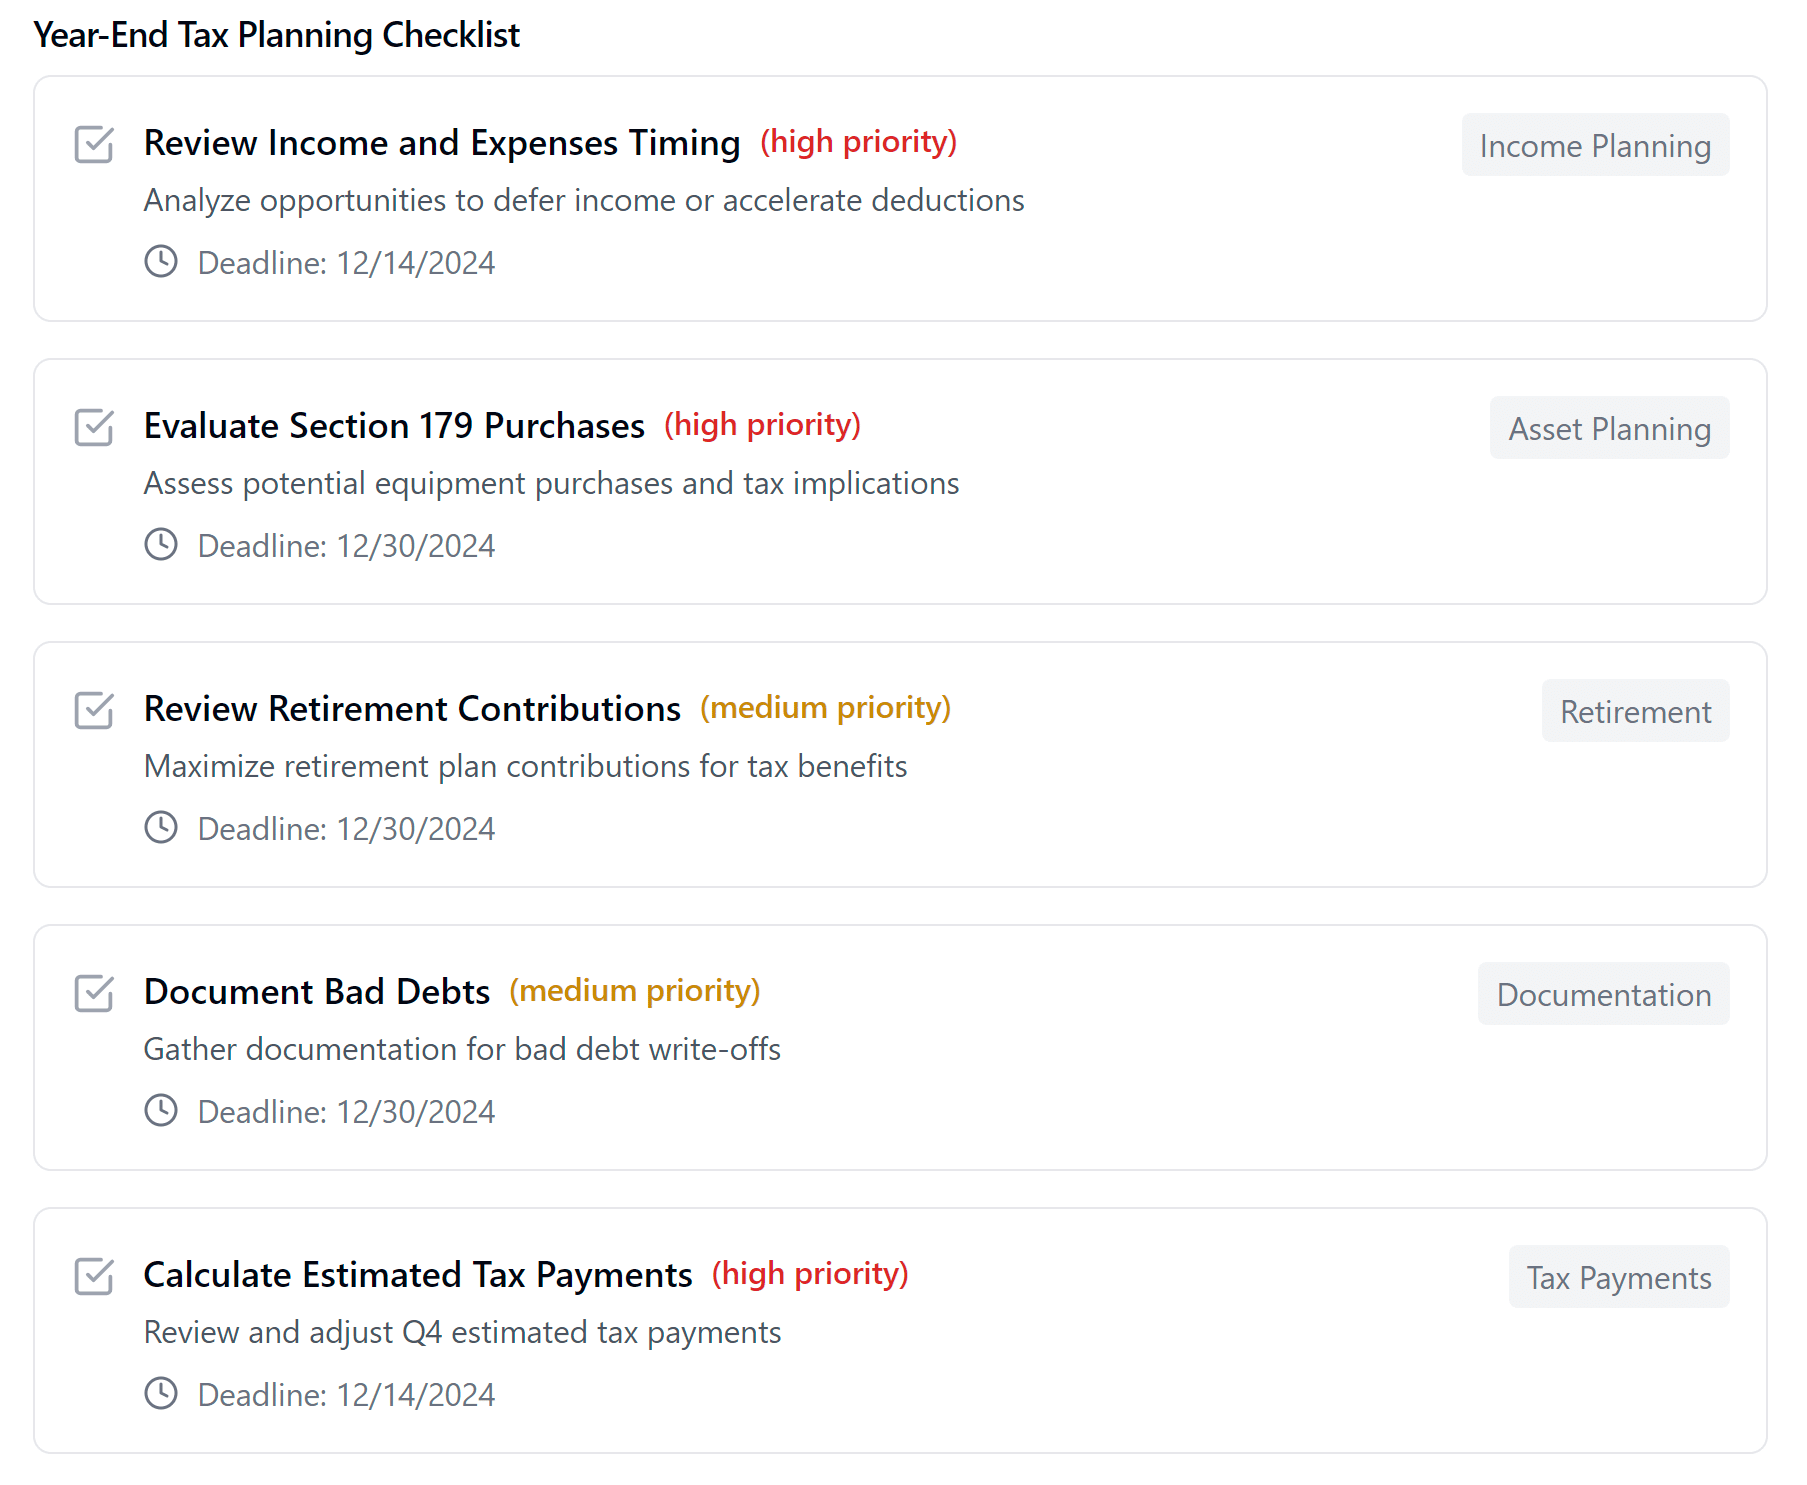Viewport: 1807px width, 1485px height.
Task: Click the clock icon for Section 179 deadline
Action: point(161,545)
